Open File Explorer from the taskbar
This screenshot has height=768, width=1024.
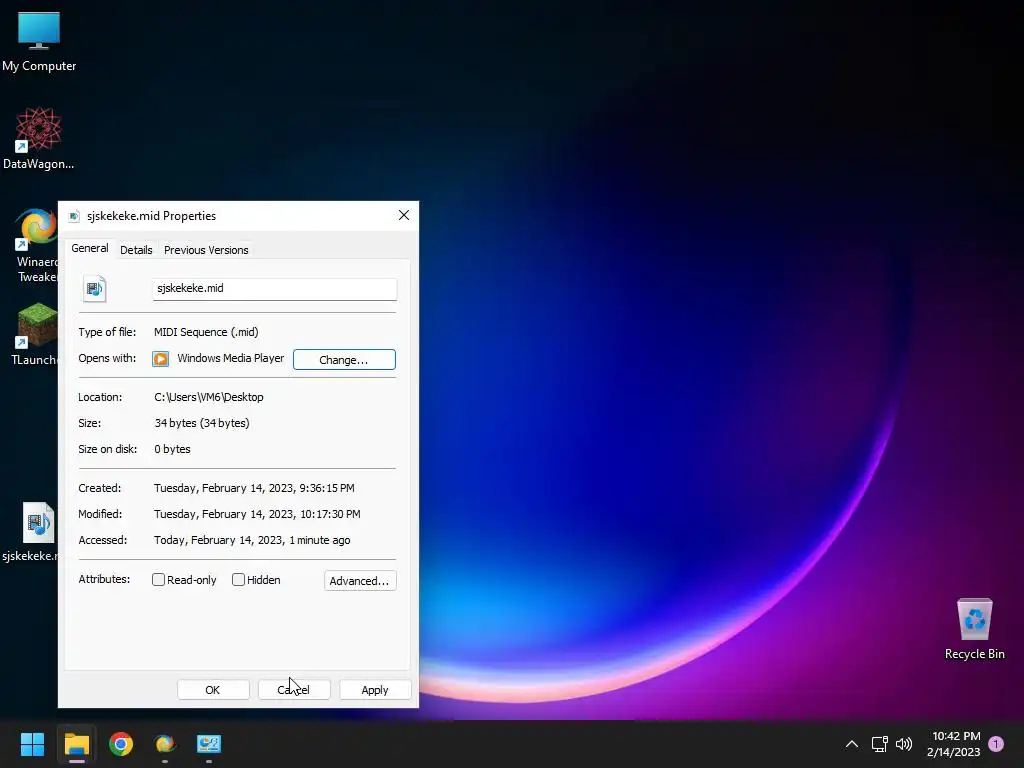click(x=76, y=744)
